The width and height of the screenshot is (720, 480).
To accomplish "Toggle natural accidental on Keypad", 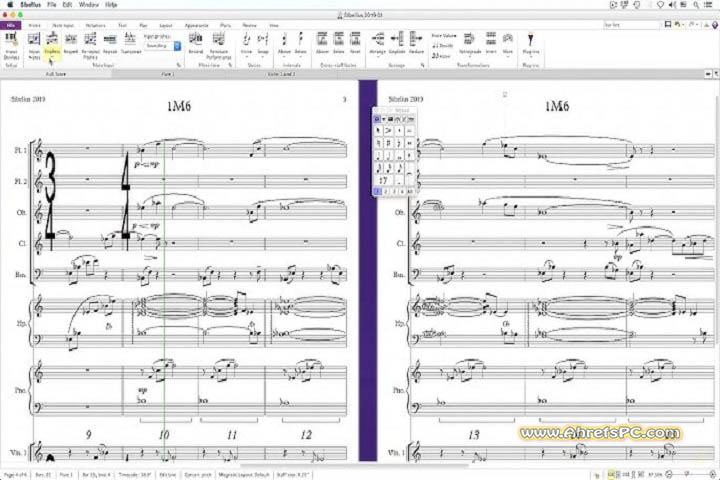I will pyautogui.click(x=378, y=143).
